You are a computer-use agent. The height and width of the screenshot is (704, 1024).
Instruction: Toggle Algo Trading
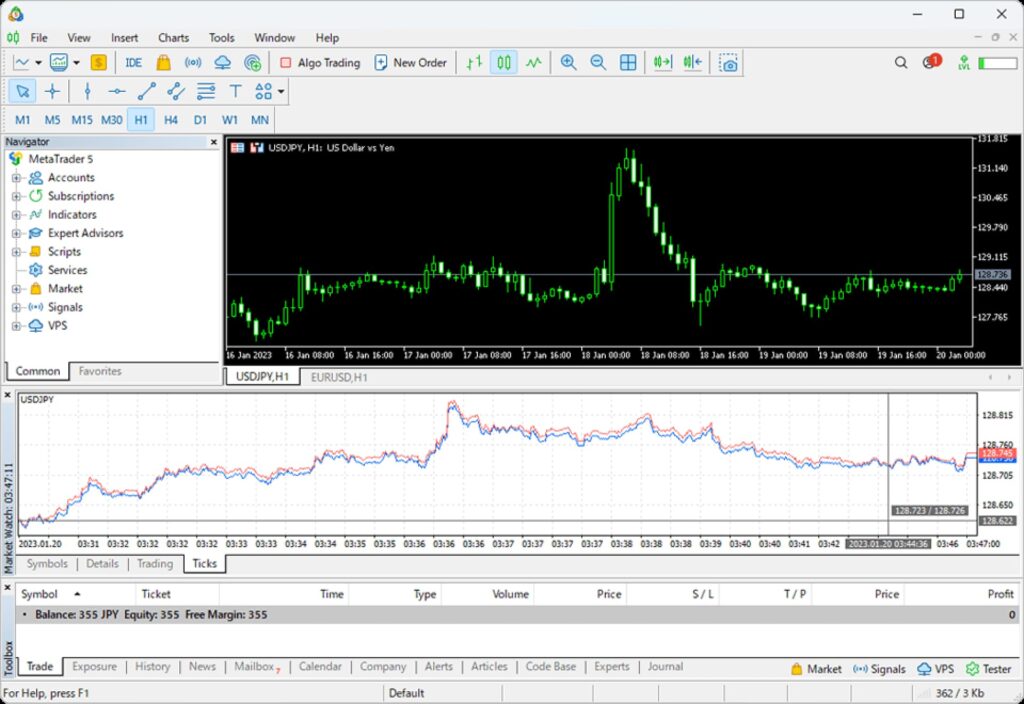click(320, 63)
